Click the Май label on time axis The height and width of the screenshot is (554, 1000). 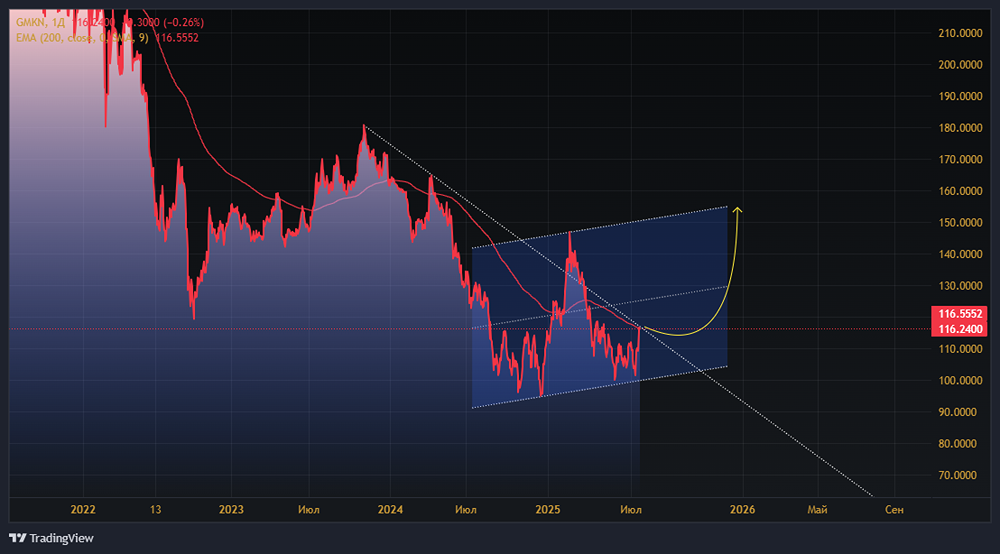(x=817, y=509)
